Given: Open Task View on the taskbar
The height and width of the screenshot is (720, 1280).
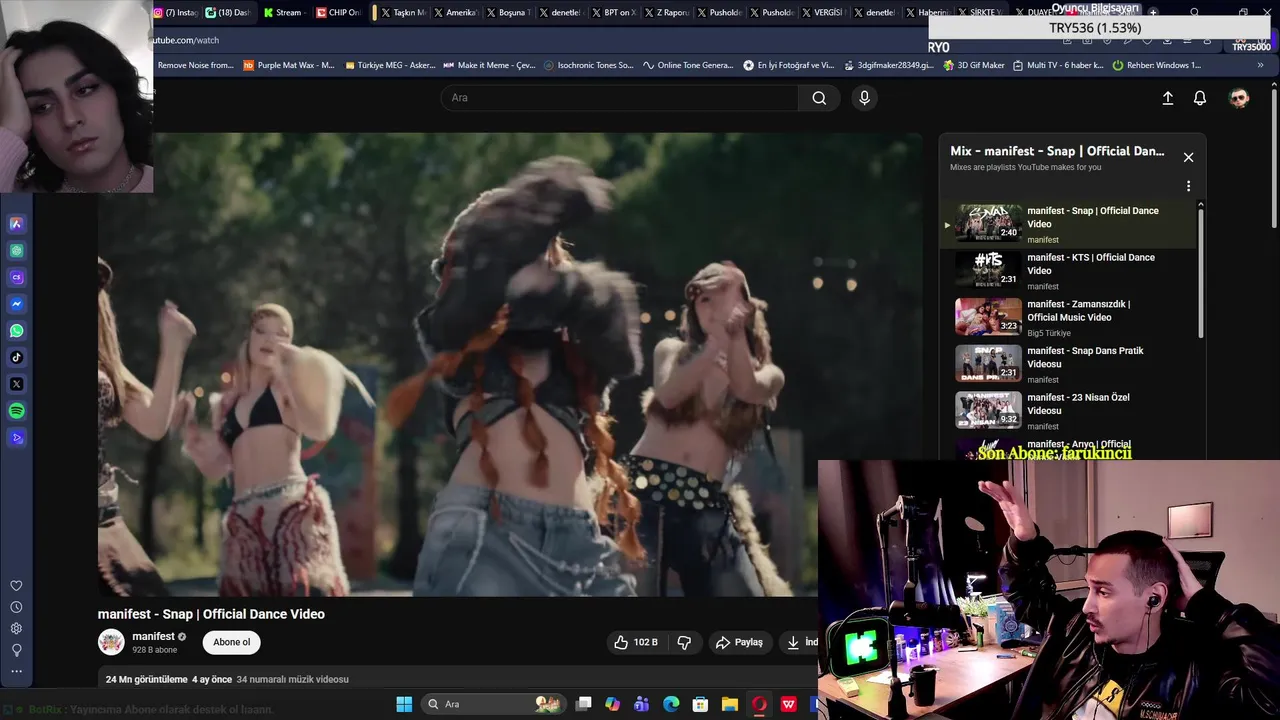Looking at the screenshot, I should click(584, 704).
